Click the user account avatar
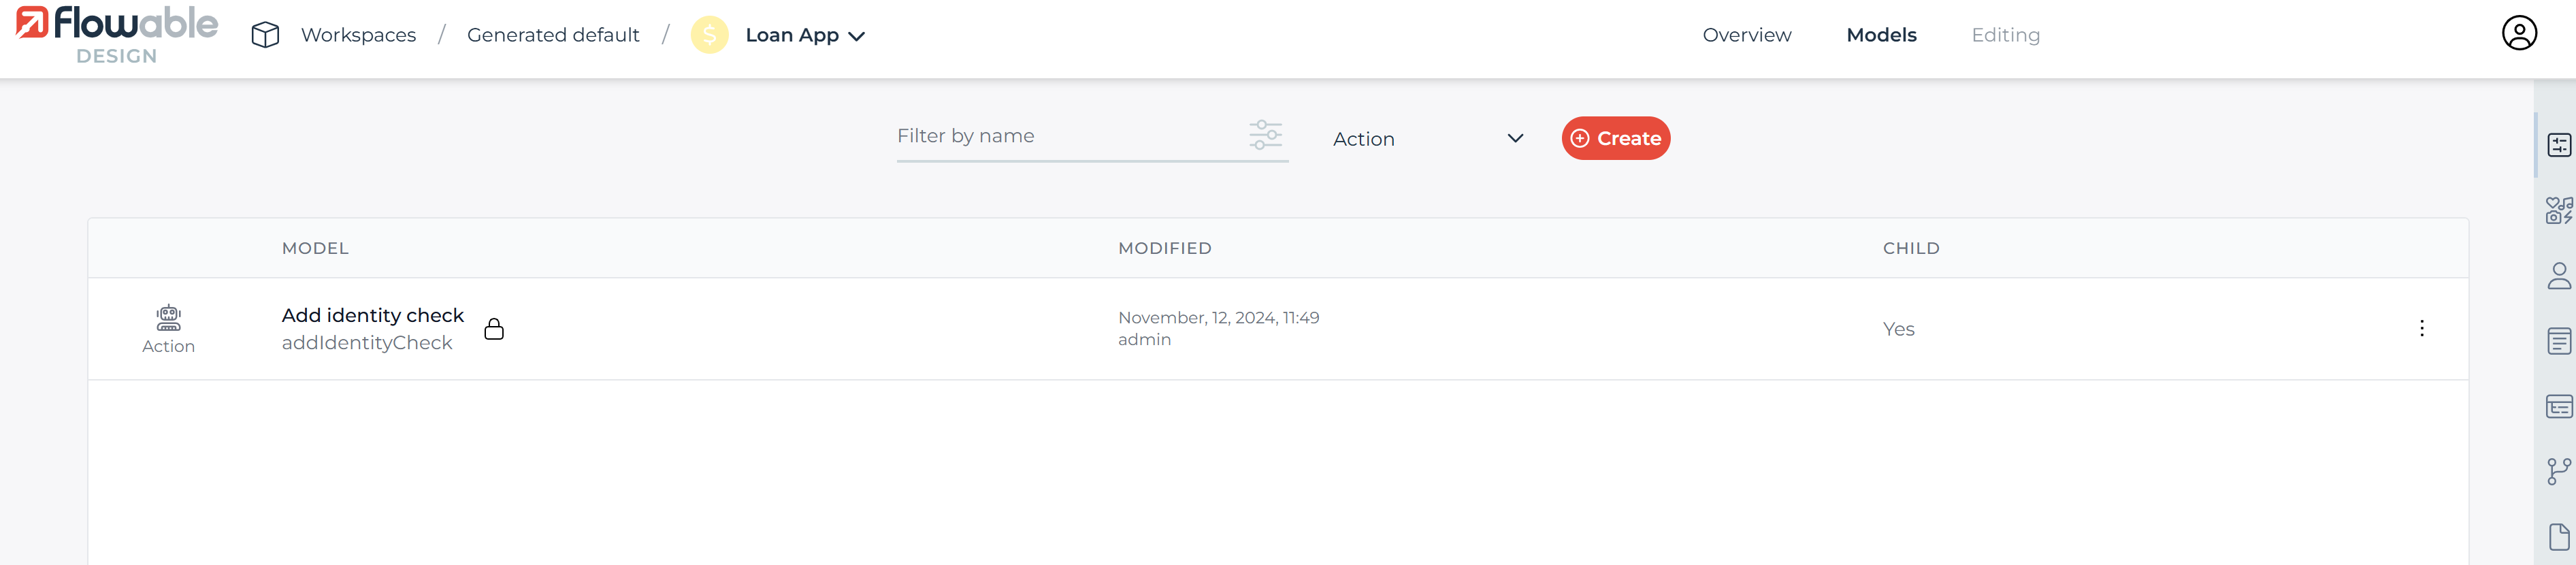The height and width of the screenshot is (565, 2576). (2520, 32)
